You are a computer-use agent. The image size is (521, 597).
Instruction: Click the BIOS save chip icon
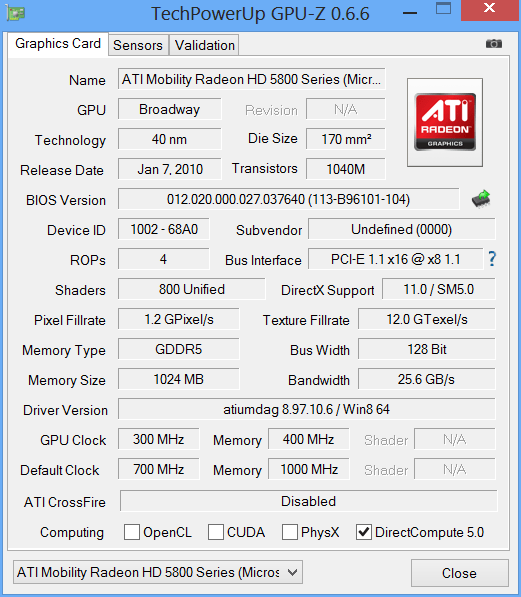(x=481, y=199)
